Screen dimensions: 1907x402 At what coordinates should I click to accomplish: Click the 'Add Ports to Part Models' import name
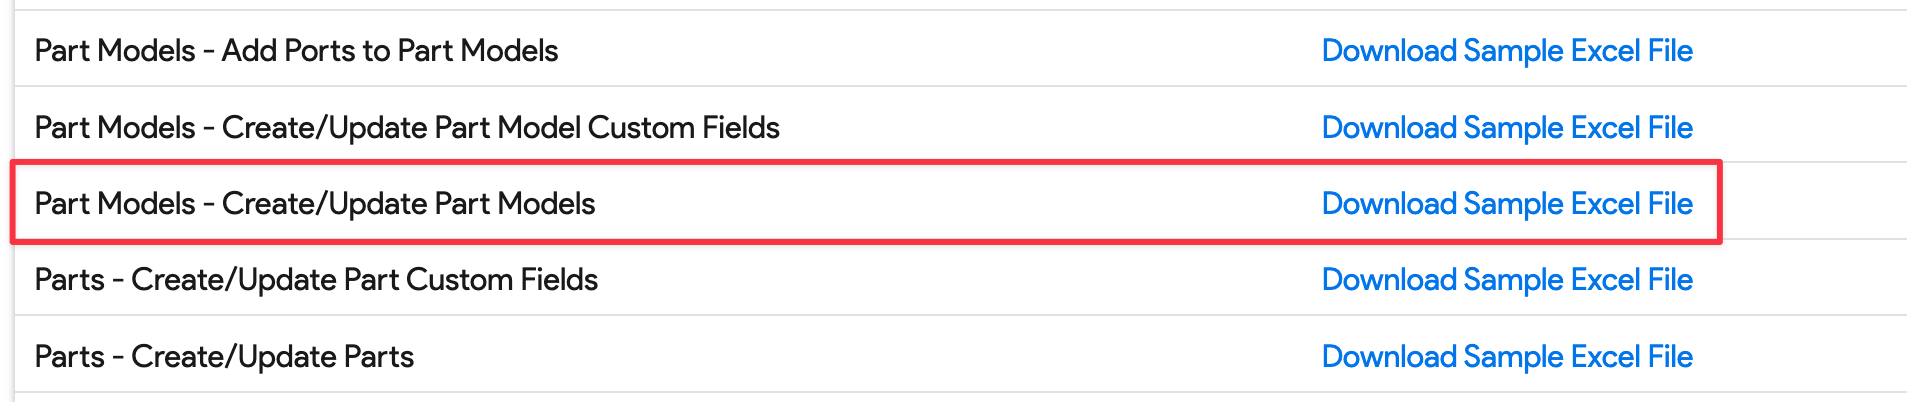(x=390, y=51)
